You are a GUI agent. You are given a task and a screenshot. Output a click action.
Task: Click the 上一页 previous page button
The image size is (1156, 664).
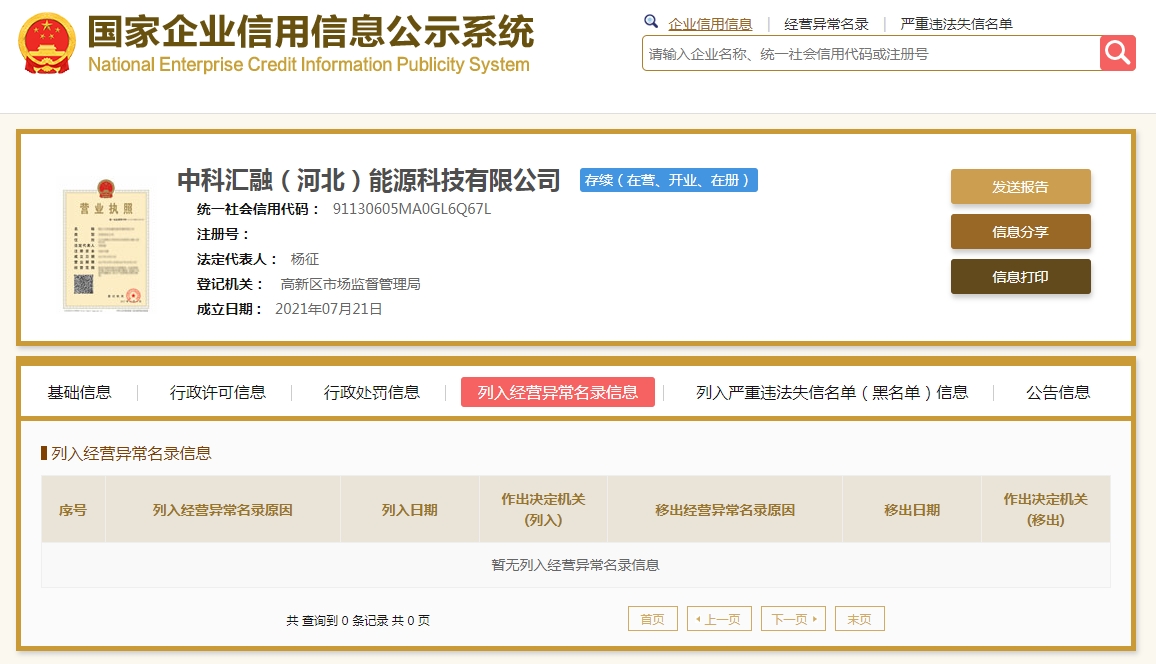pyautogui.click(x=719, y=619)
